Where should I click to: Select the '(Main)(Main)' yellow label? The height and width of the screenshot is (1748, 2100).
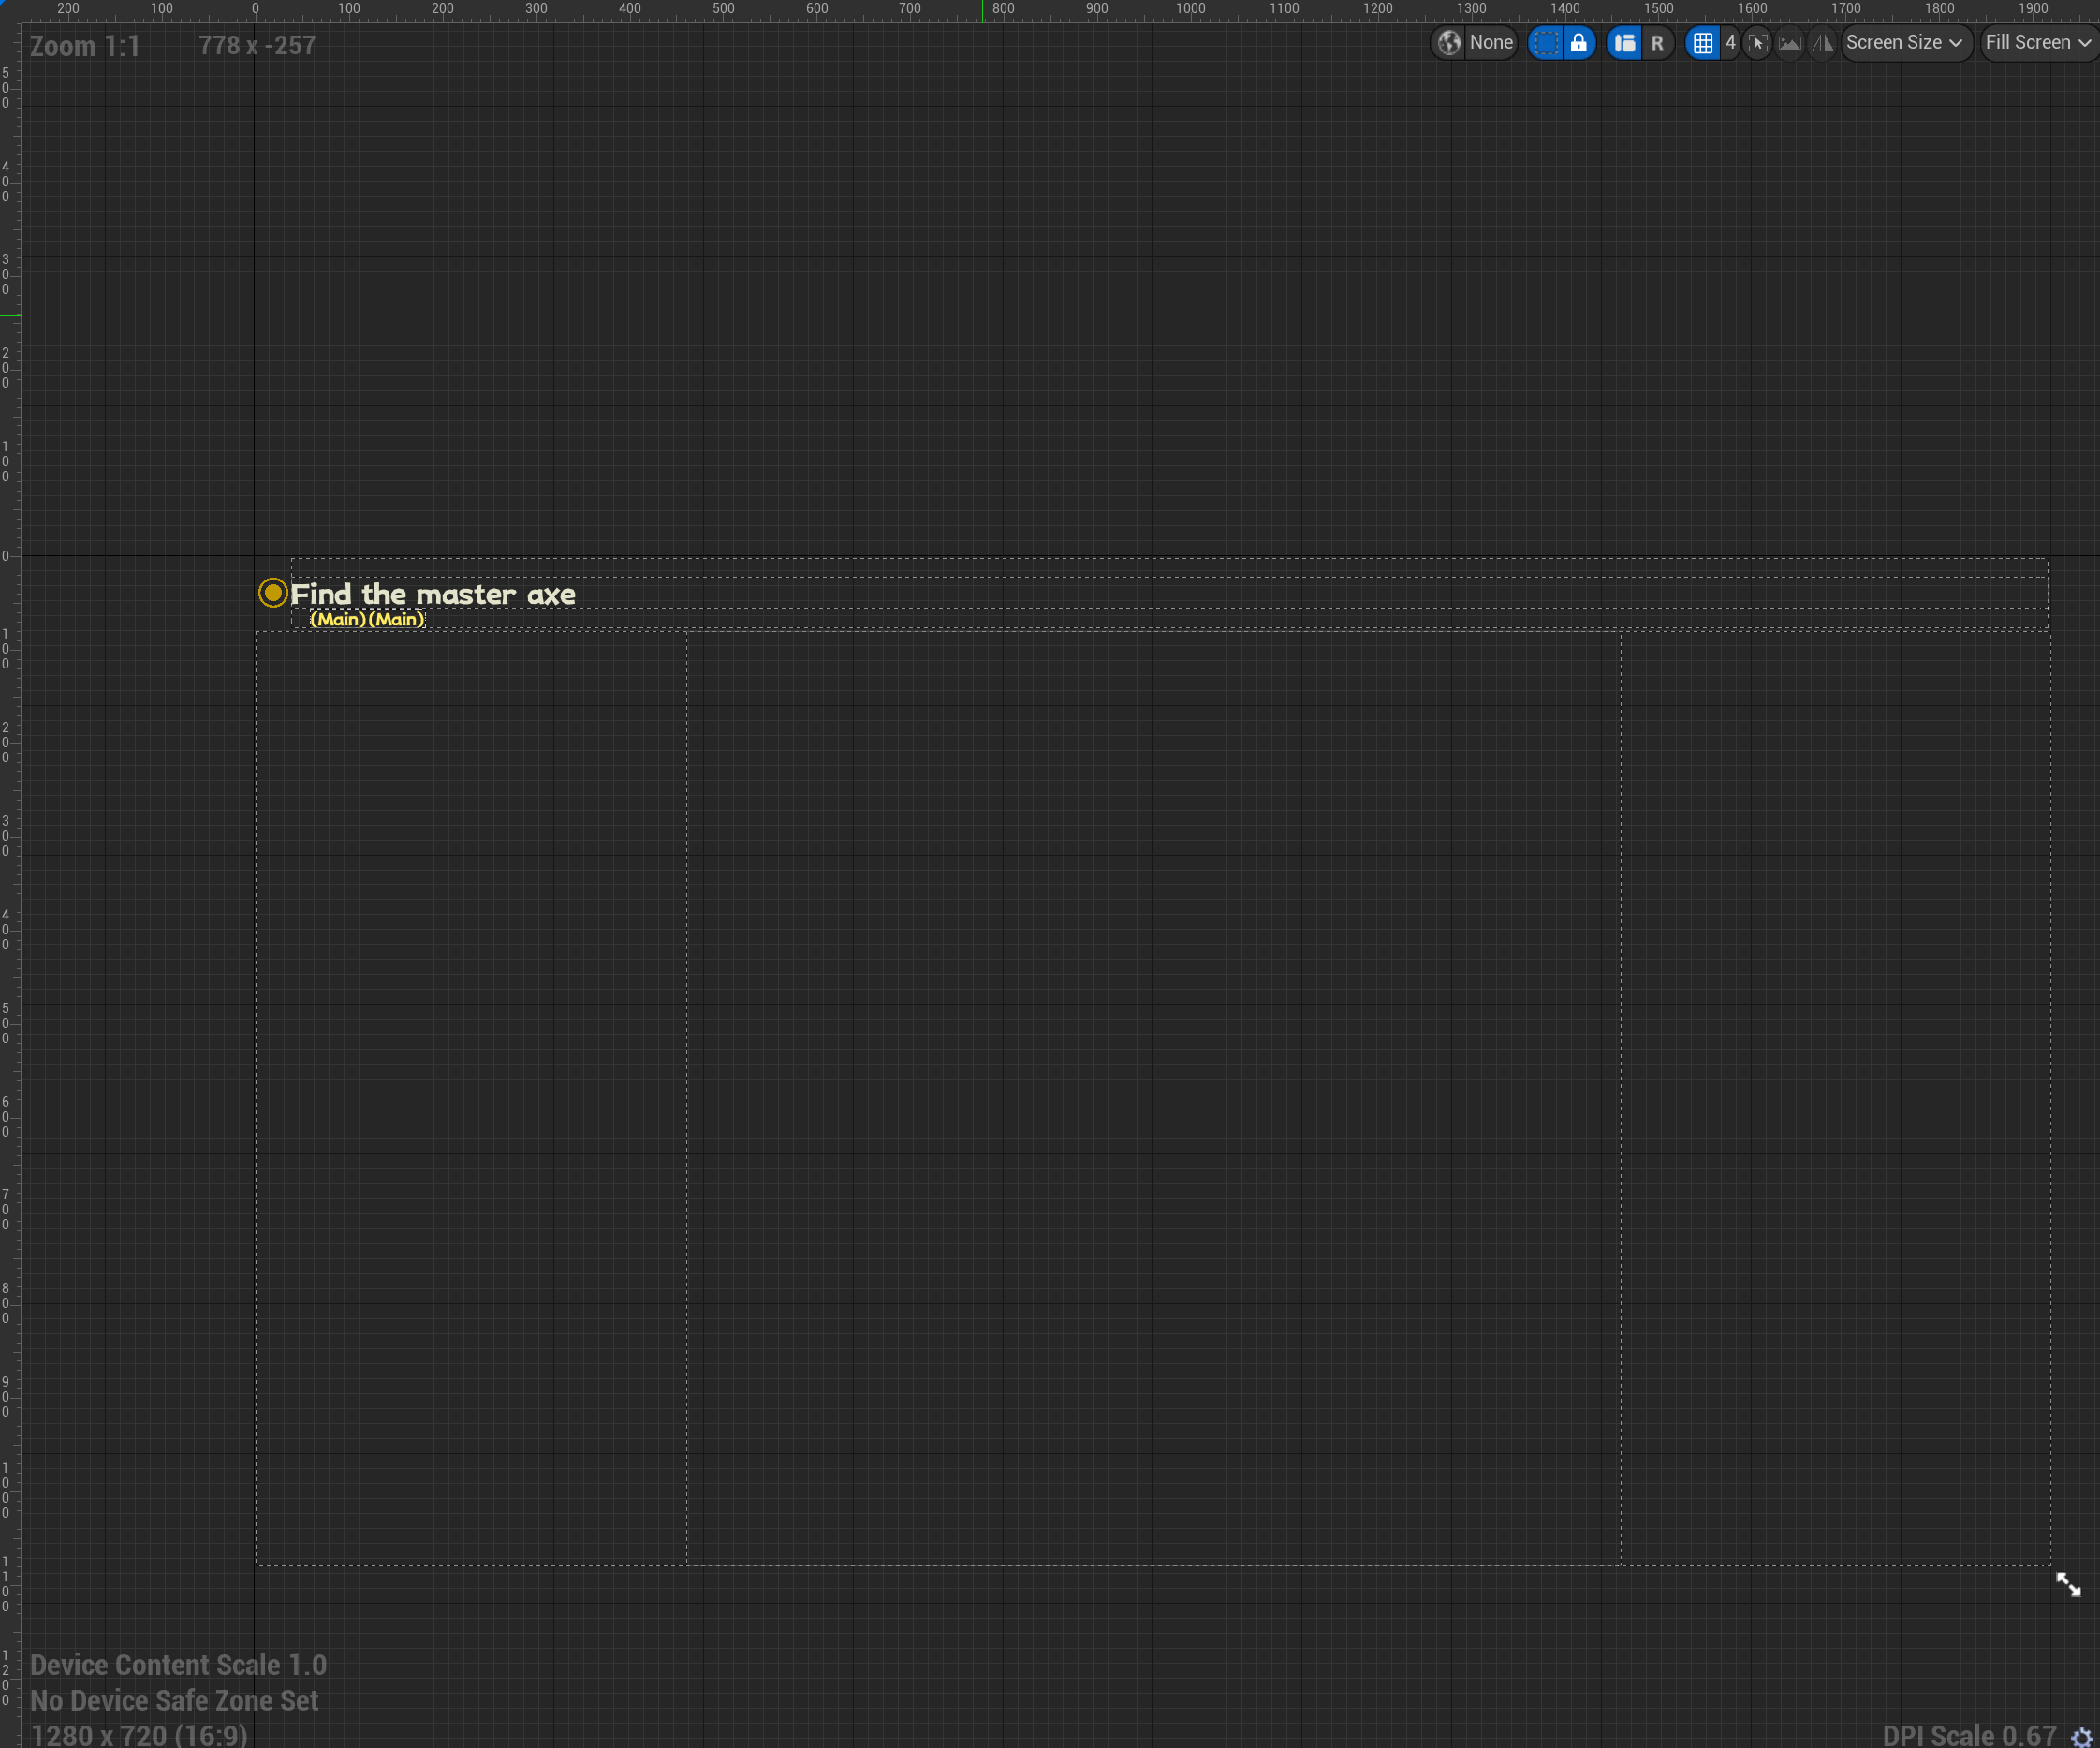[367, 619]
